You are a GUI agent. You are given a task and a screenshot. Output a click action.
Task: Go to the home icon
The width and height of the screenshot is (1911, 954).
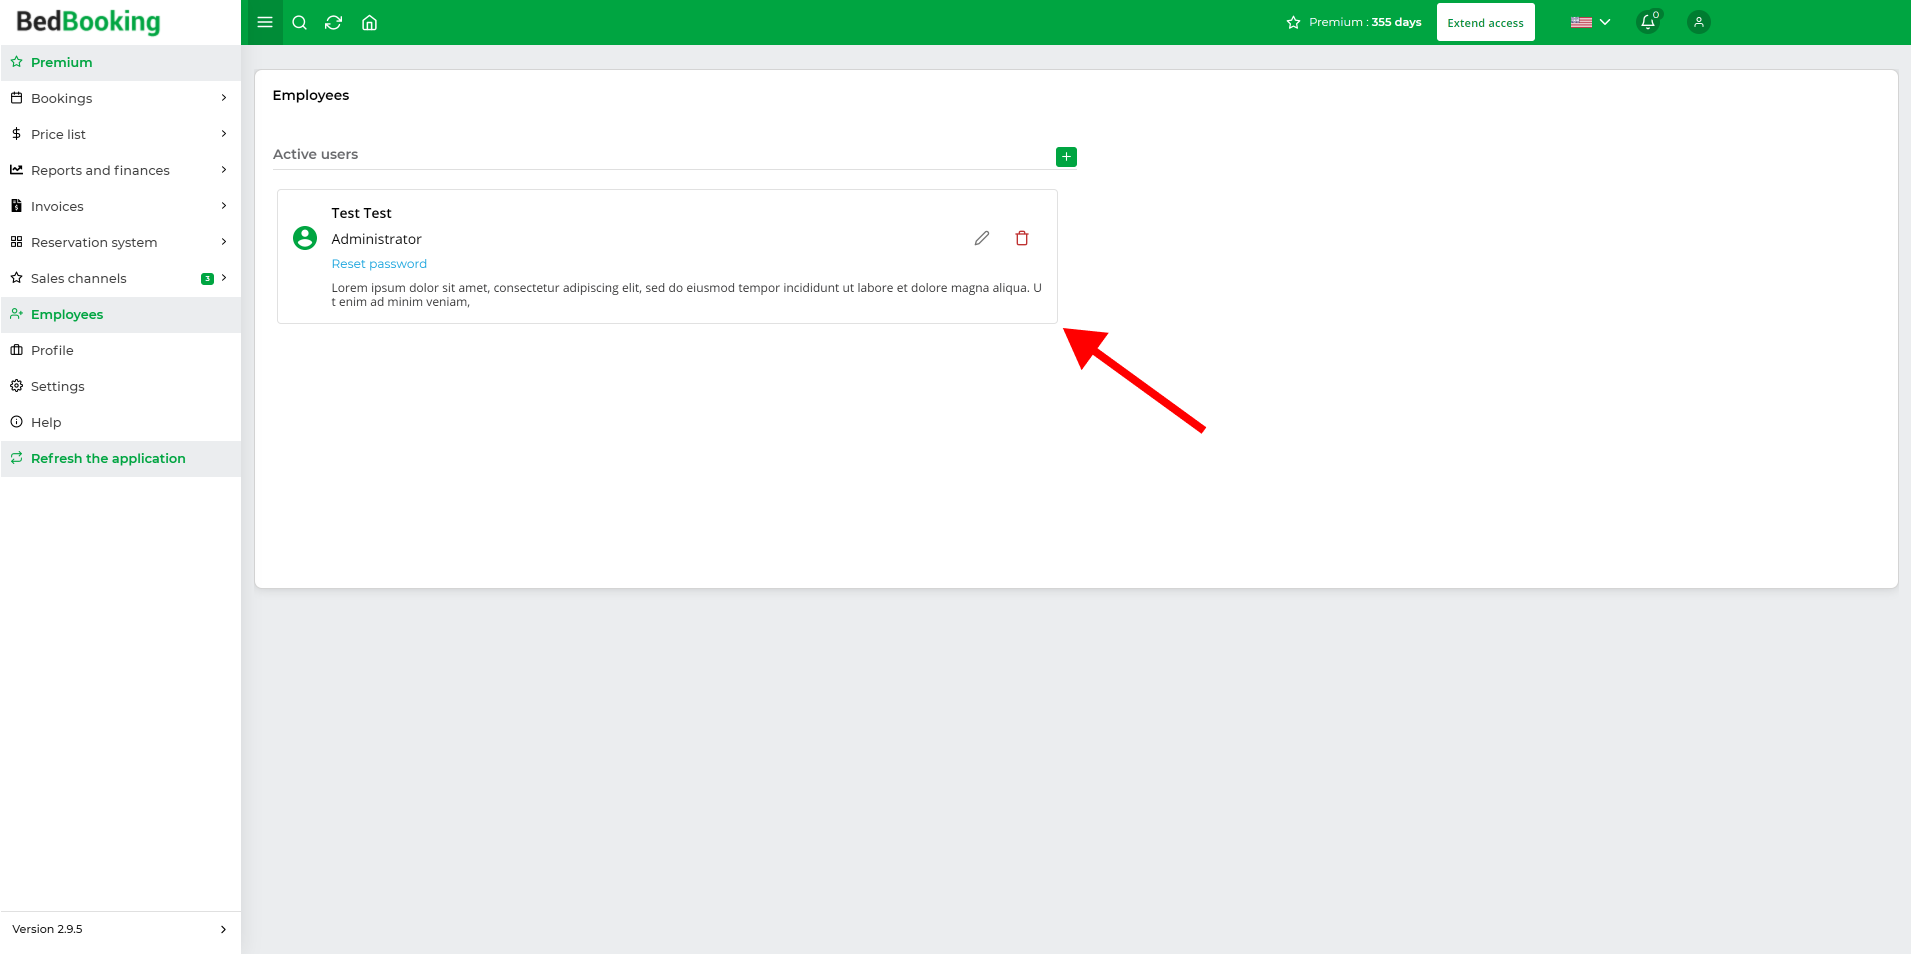click(x=369, y=22)
